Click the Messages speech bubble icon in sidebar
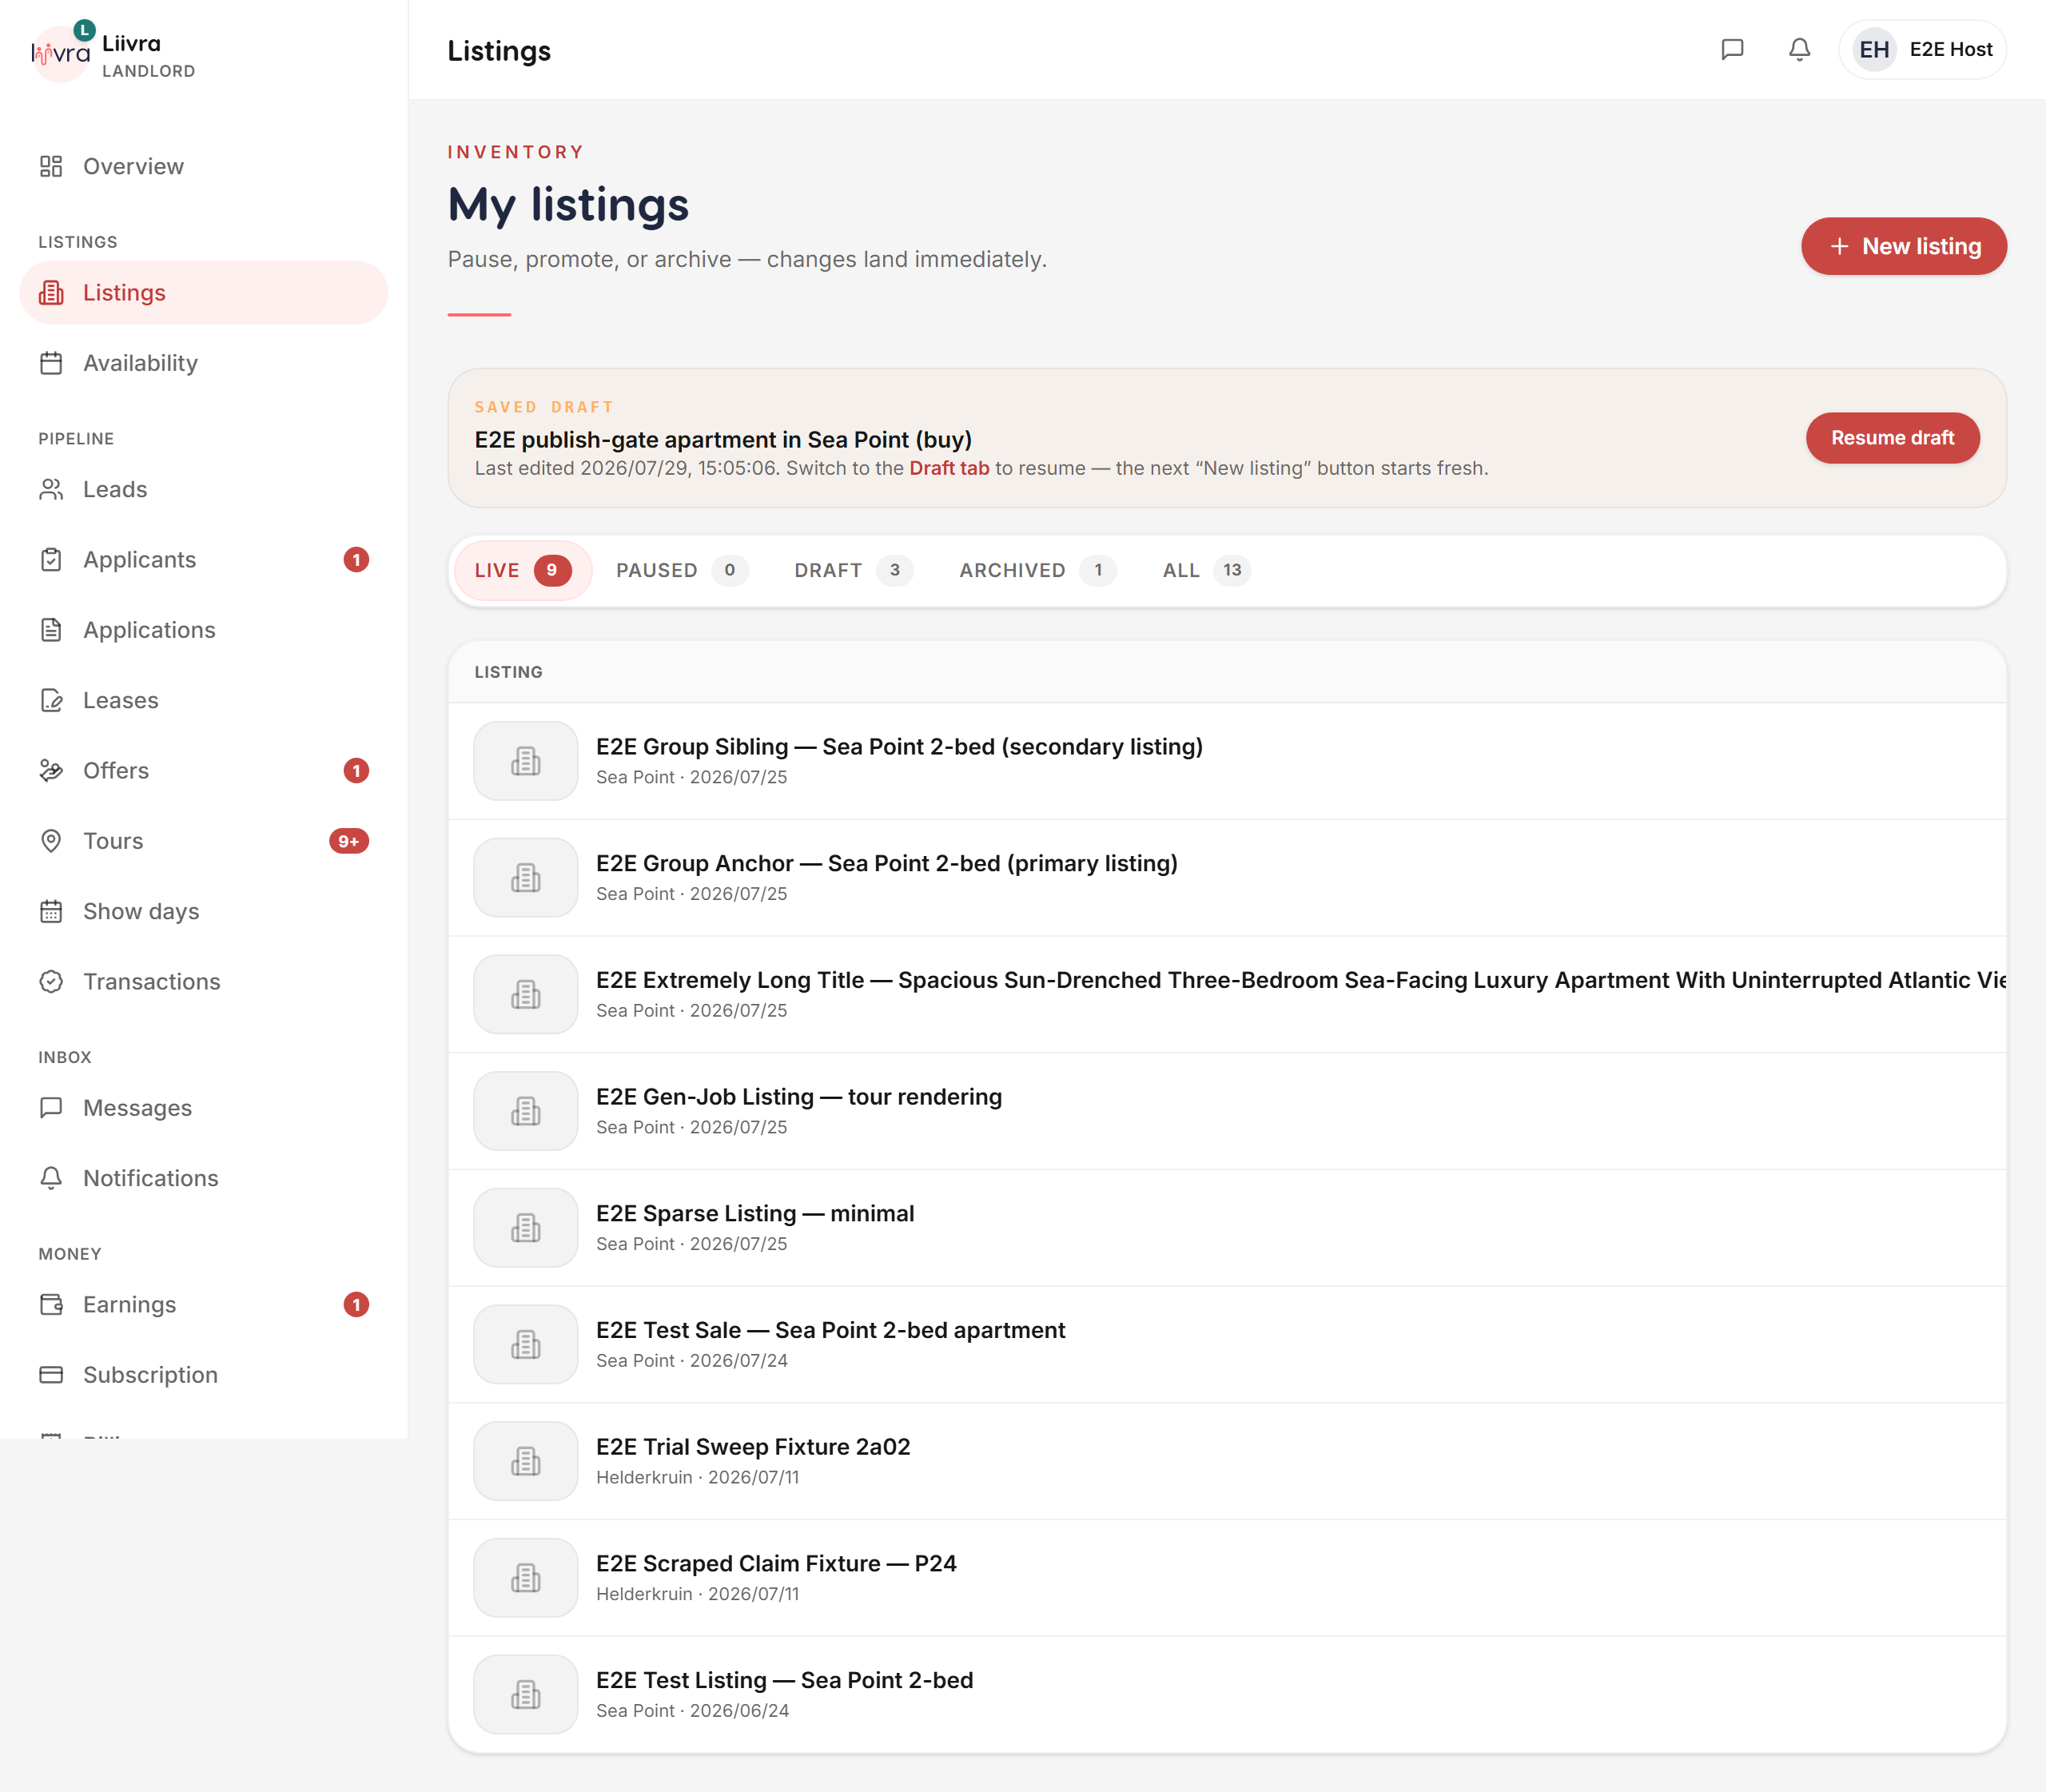 (51, 1108)
